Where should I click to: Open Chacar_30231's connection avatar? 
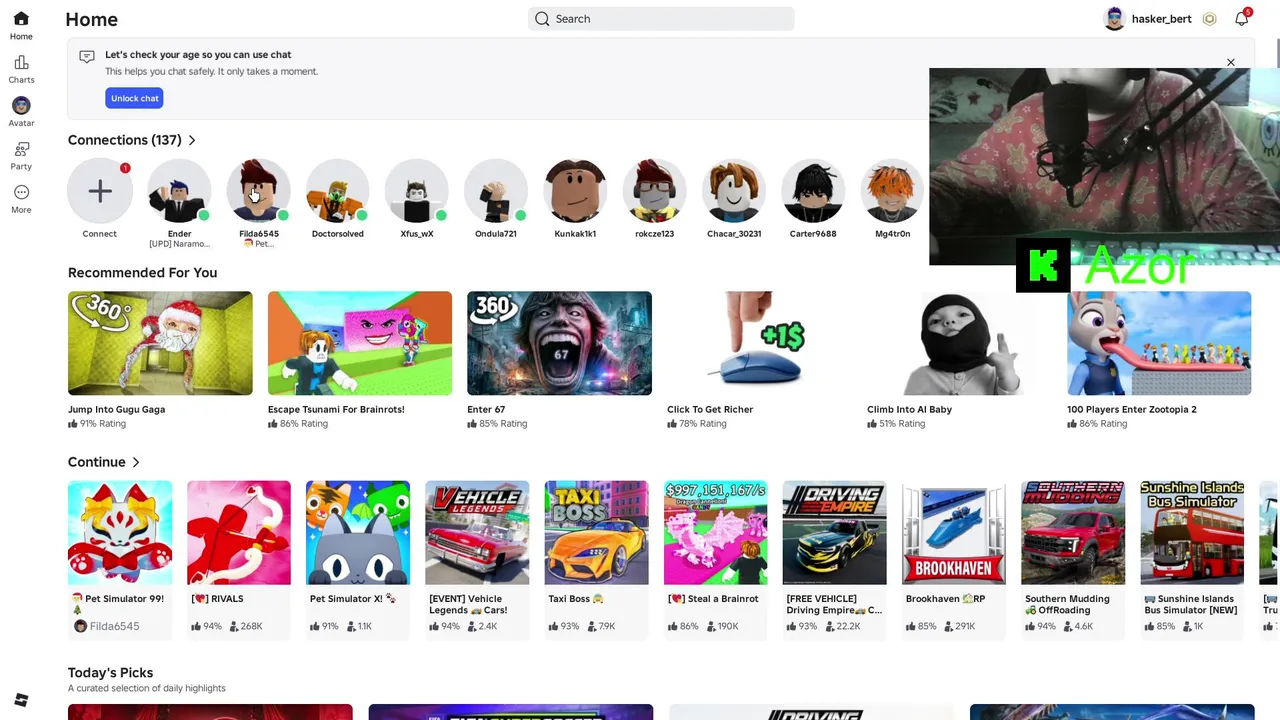tap(734, 190)
